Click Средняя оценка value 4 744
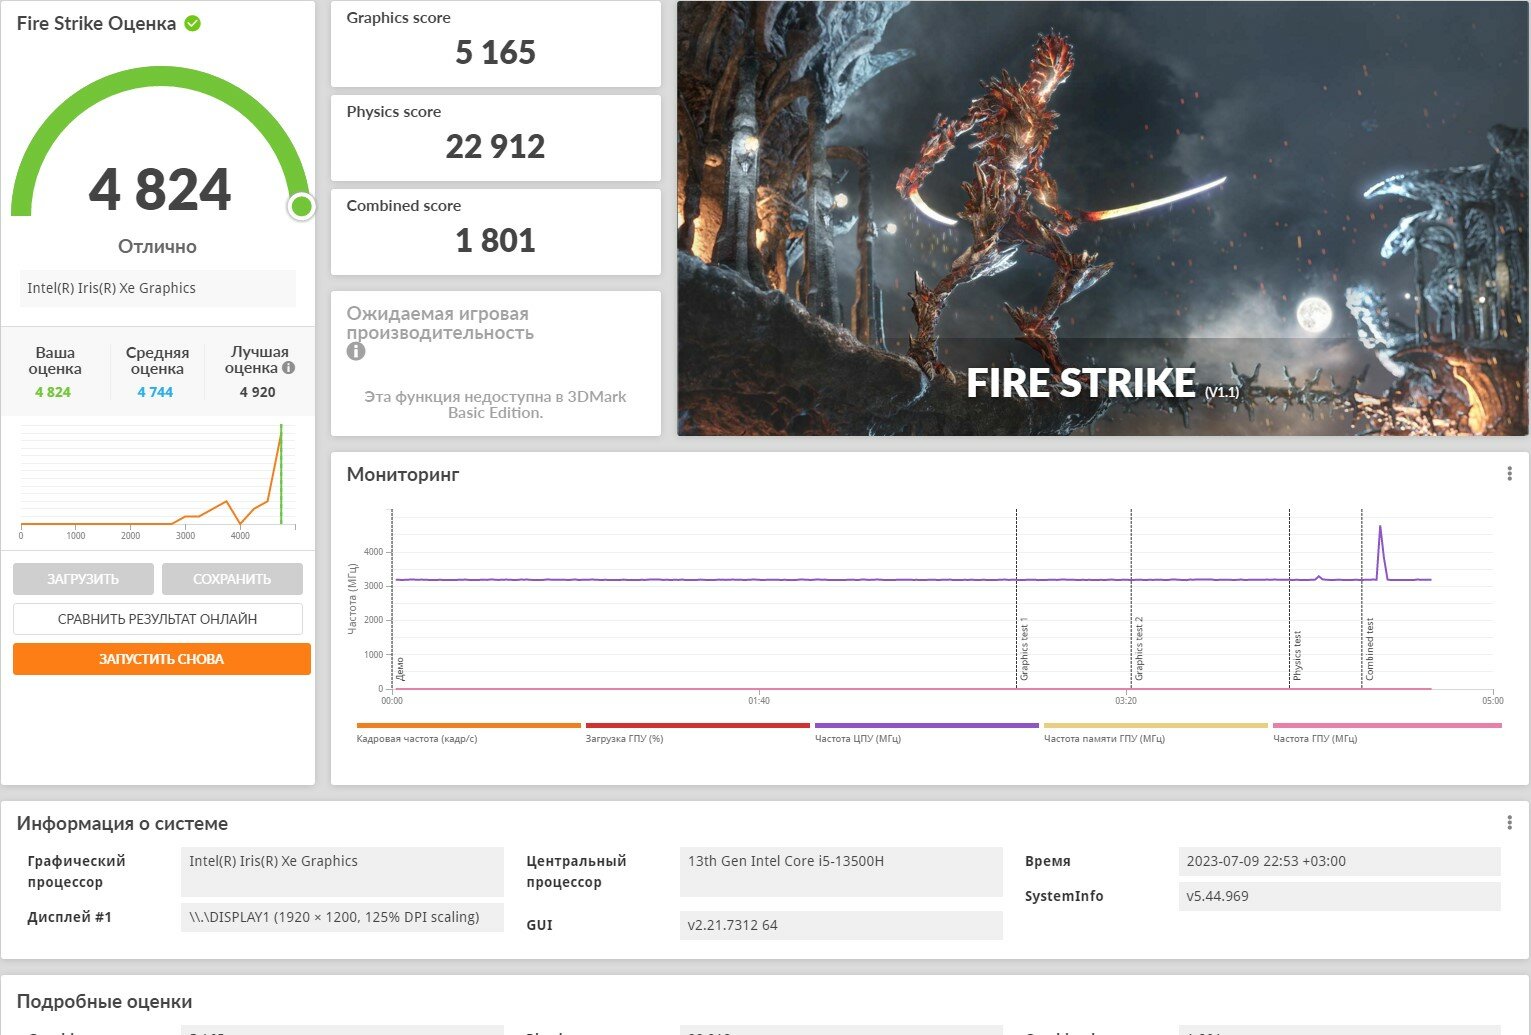Screen dimensions: 1531x1035 click(155, 392)
